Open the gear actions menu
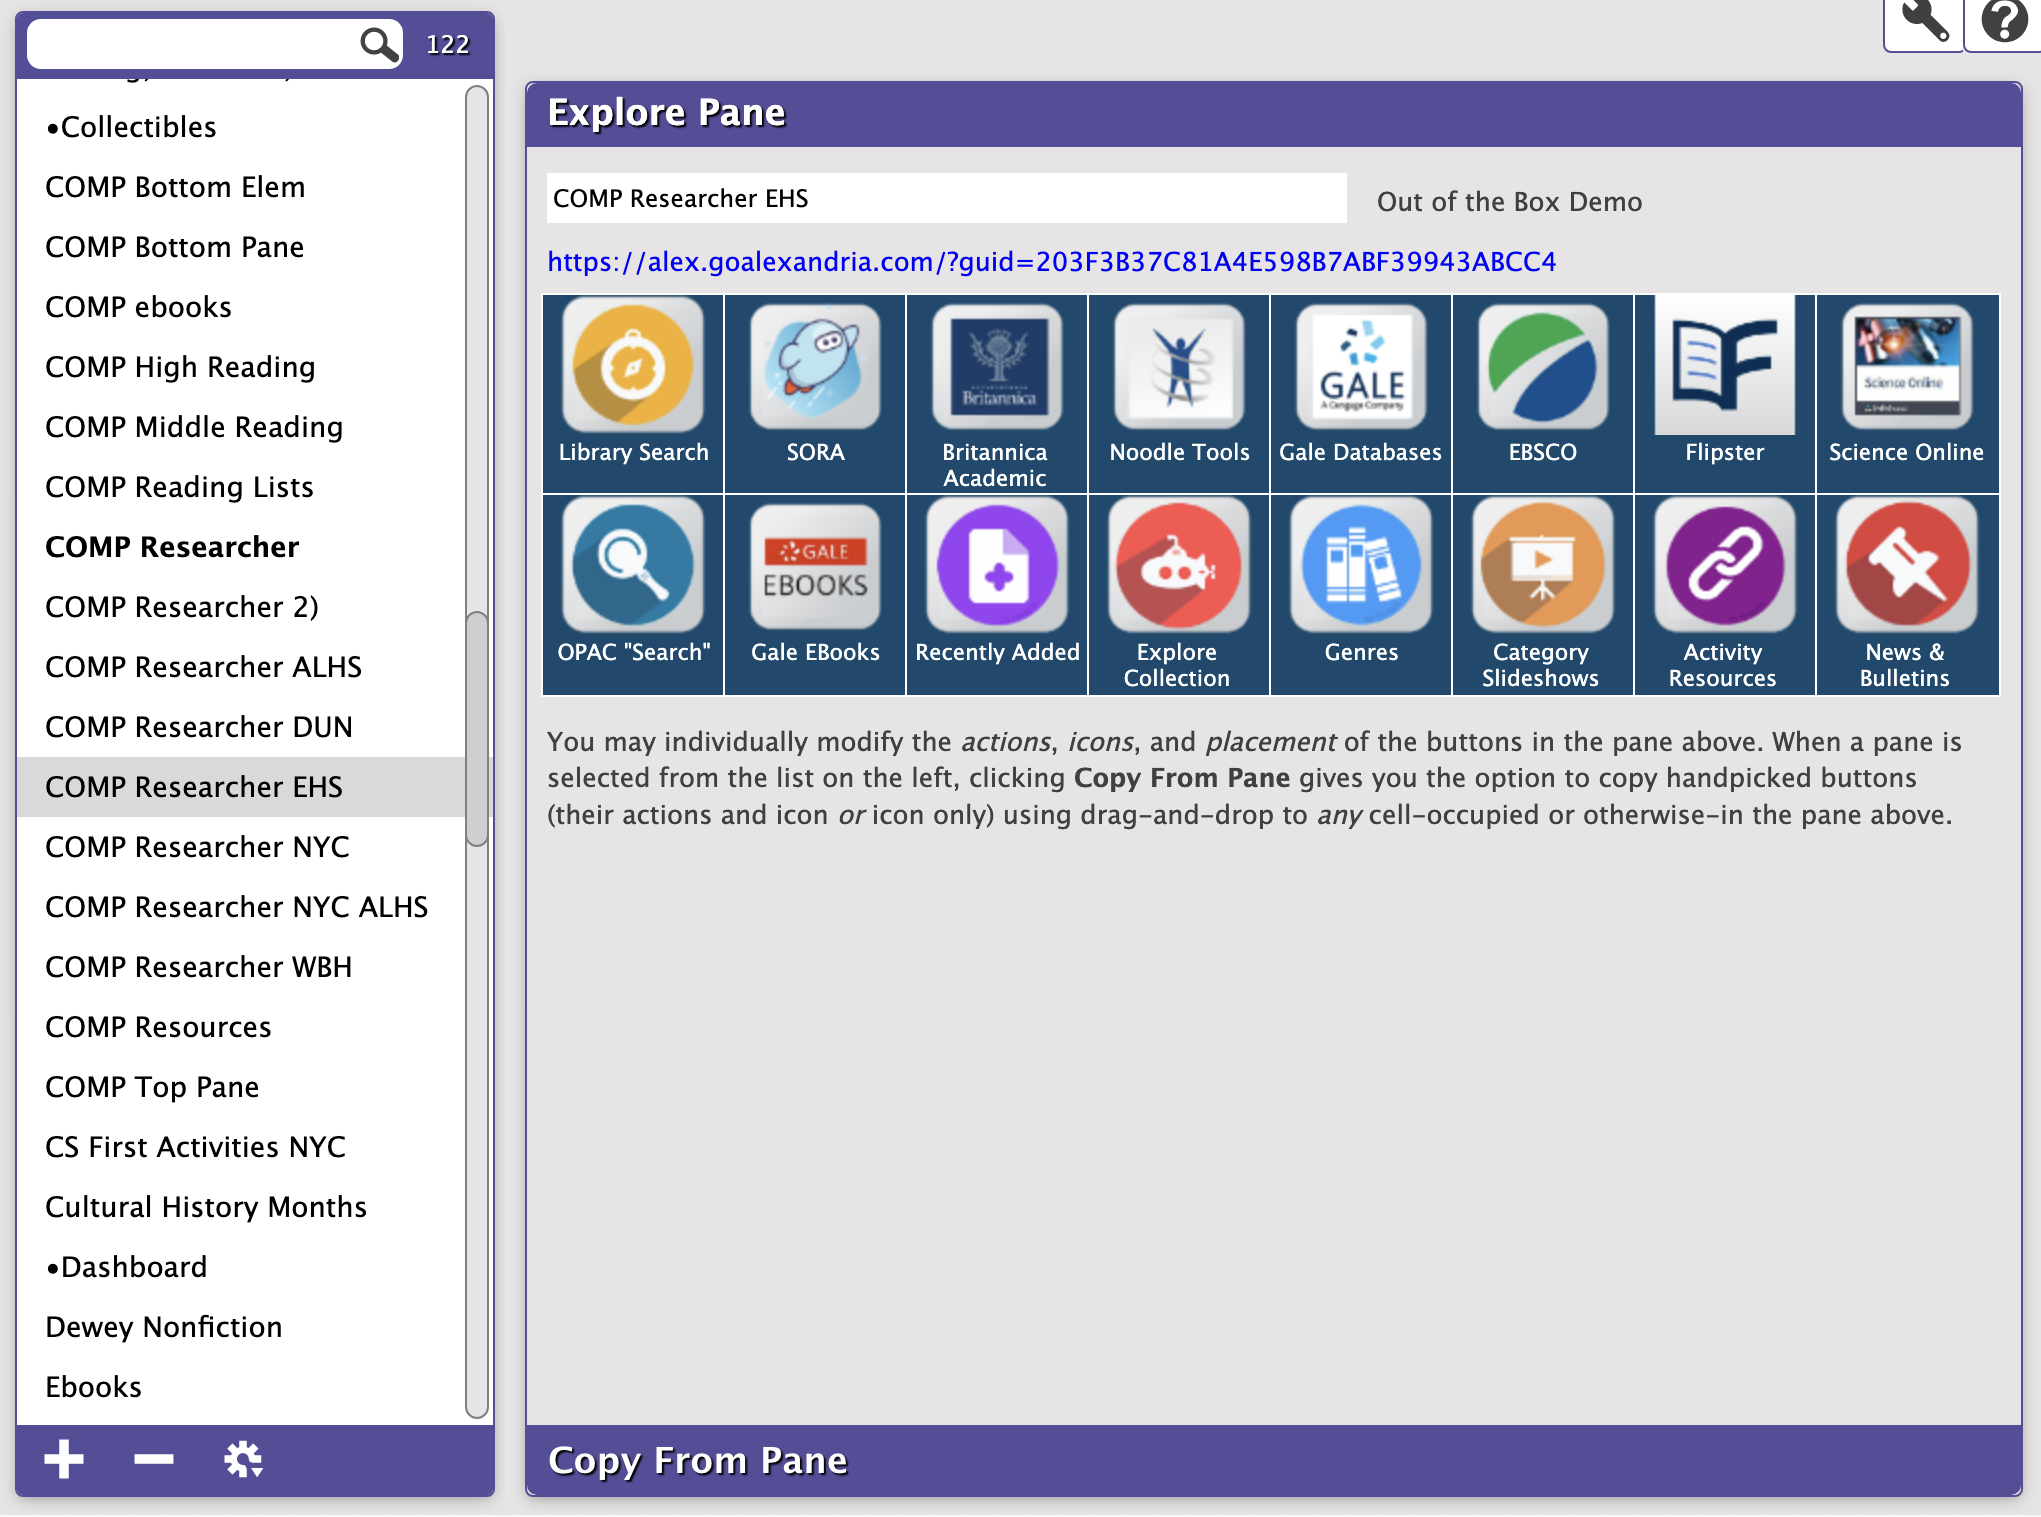The image size is (2041, 1517). 243,1459
